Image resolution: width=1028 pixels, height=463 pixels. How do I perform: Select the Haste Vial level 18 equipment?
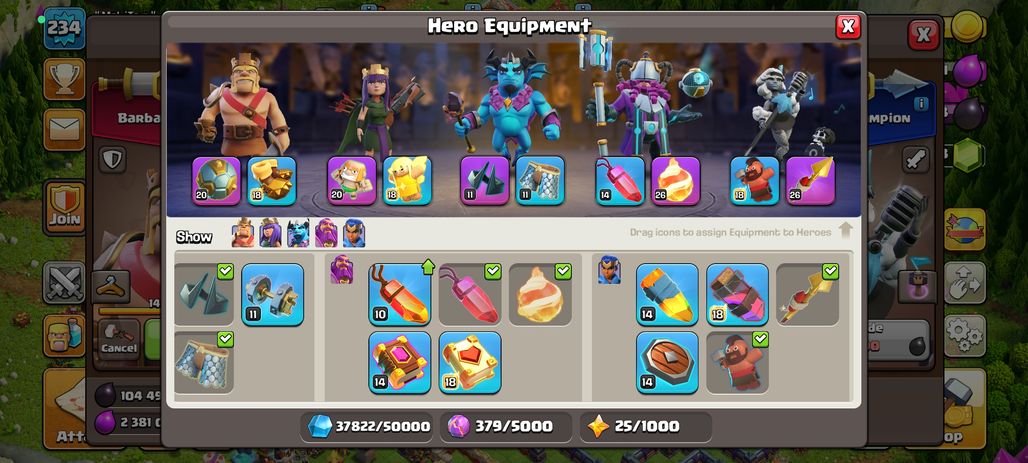click(738, 294)
